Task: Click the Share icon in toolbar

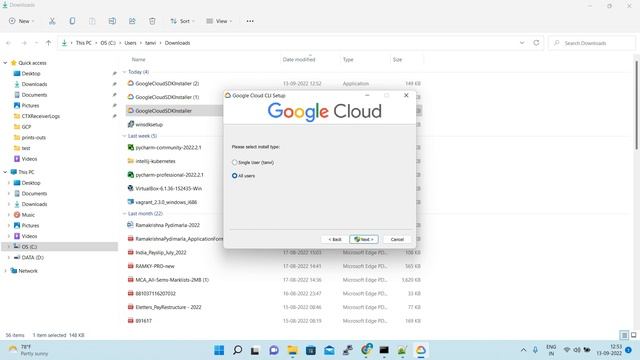Action: 132,21
